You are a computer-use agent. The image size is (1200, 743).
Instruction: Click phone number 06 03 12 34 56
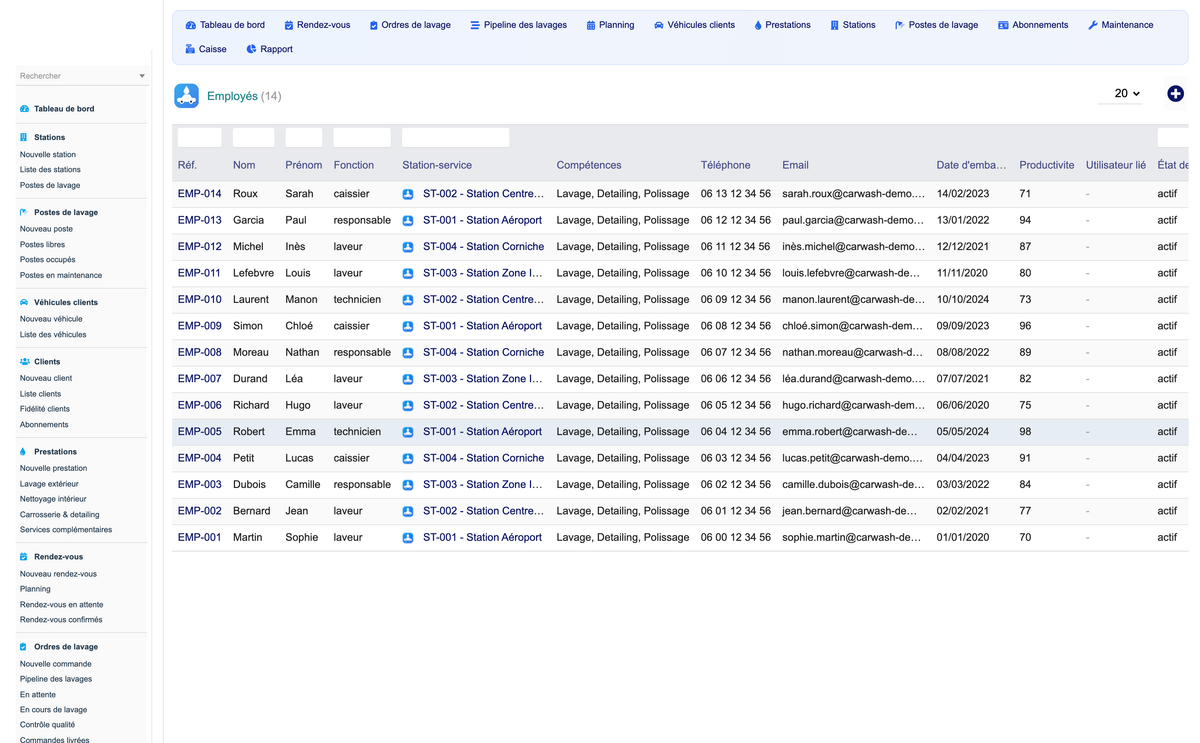(x=736, y=458)
